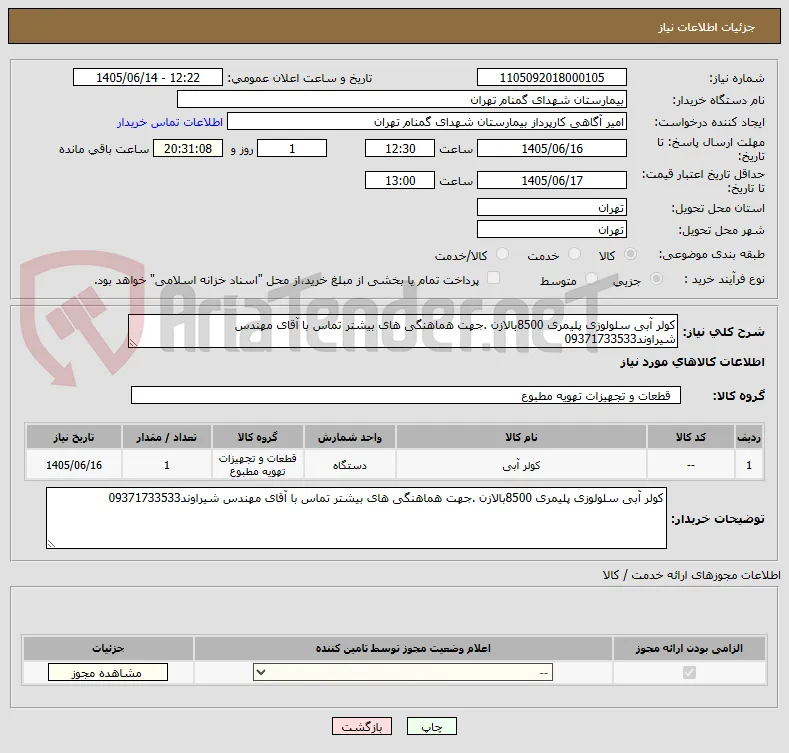Click the buyer organization name field

(402, 100)
